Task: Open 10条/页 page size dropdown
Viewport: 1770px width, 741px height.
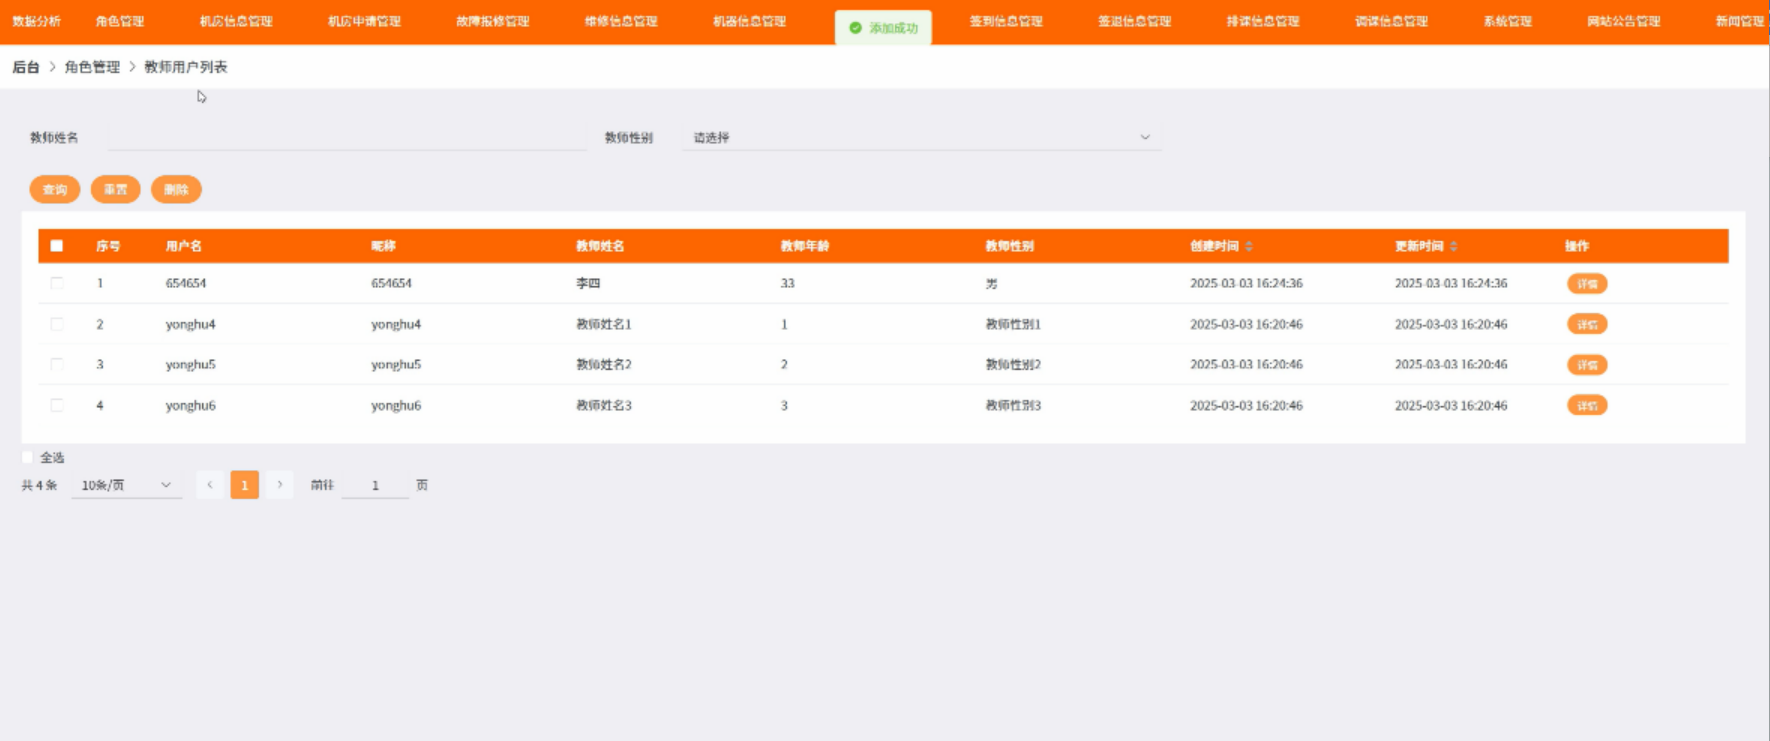Action: click(x=126, y=485)
